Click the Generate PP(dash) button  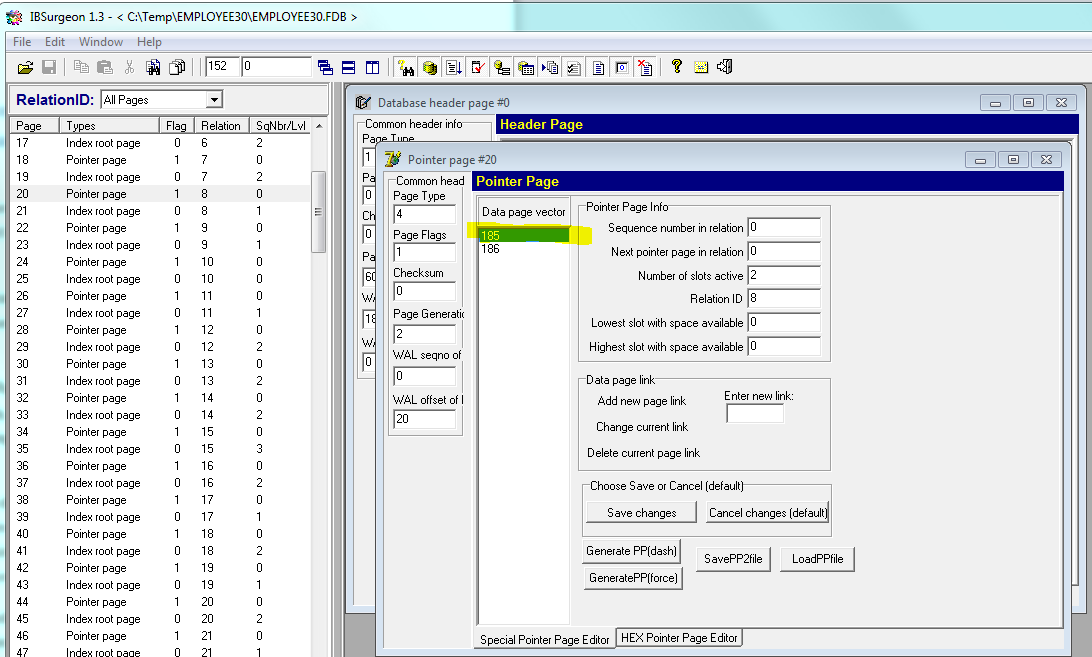click(x=632, y=552)
